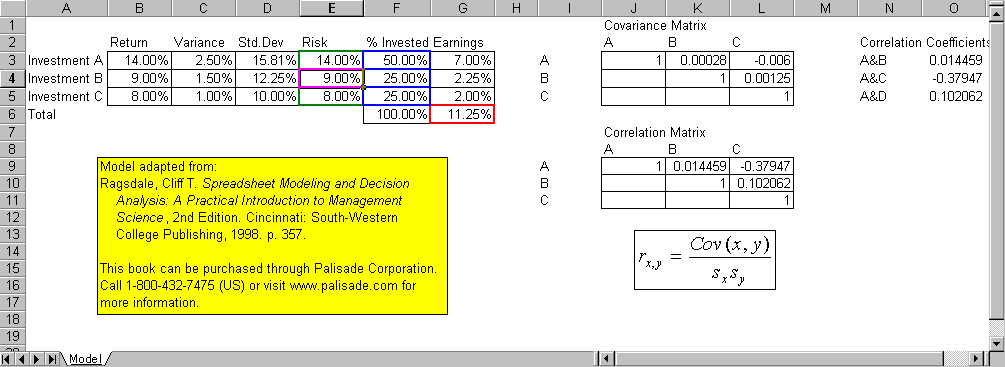
Task: Select the 2.50% variance cell
Action: pyautogui.click(x=203, y=61)
